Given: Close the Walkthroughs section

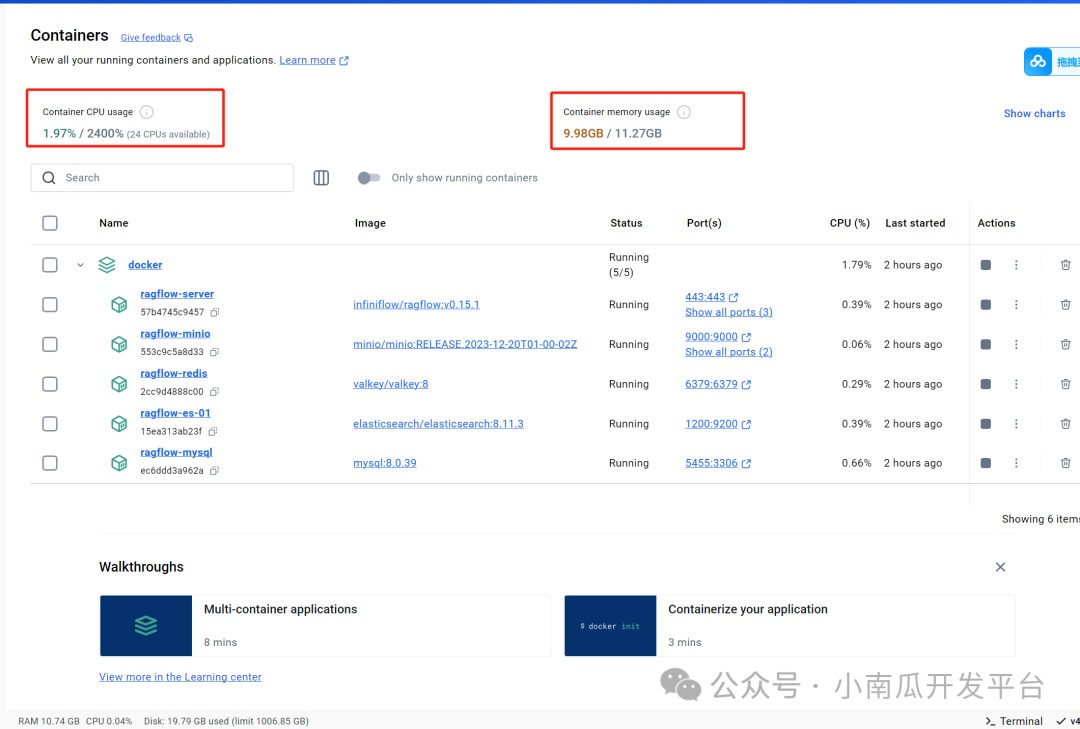Looking at the screenshot, I should pos(1000,567).
